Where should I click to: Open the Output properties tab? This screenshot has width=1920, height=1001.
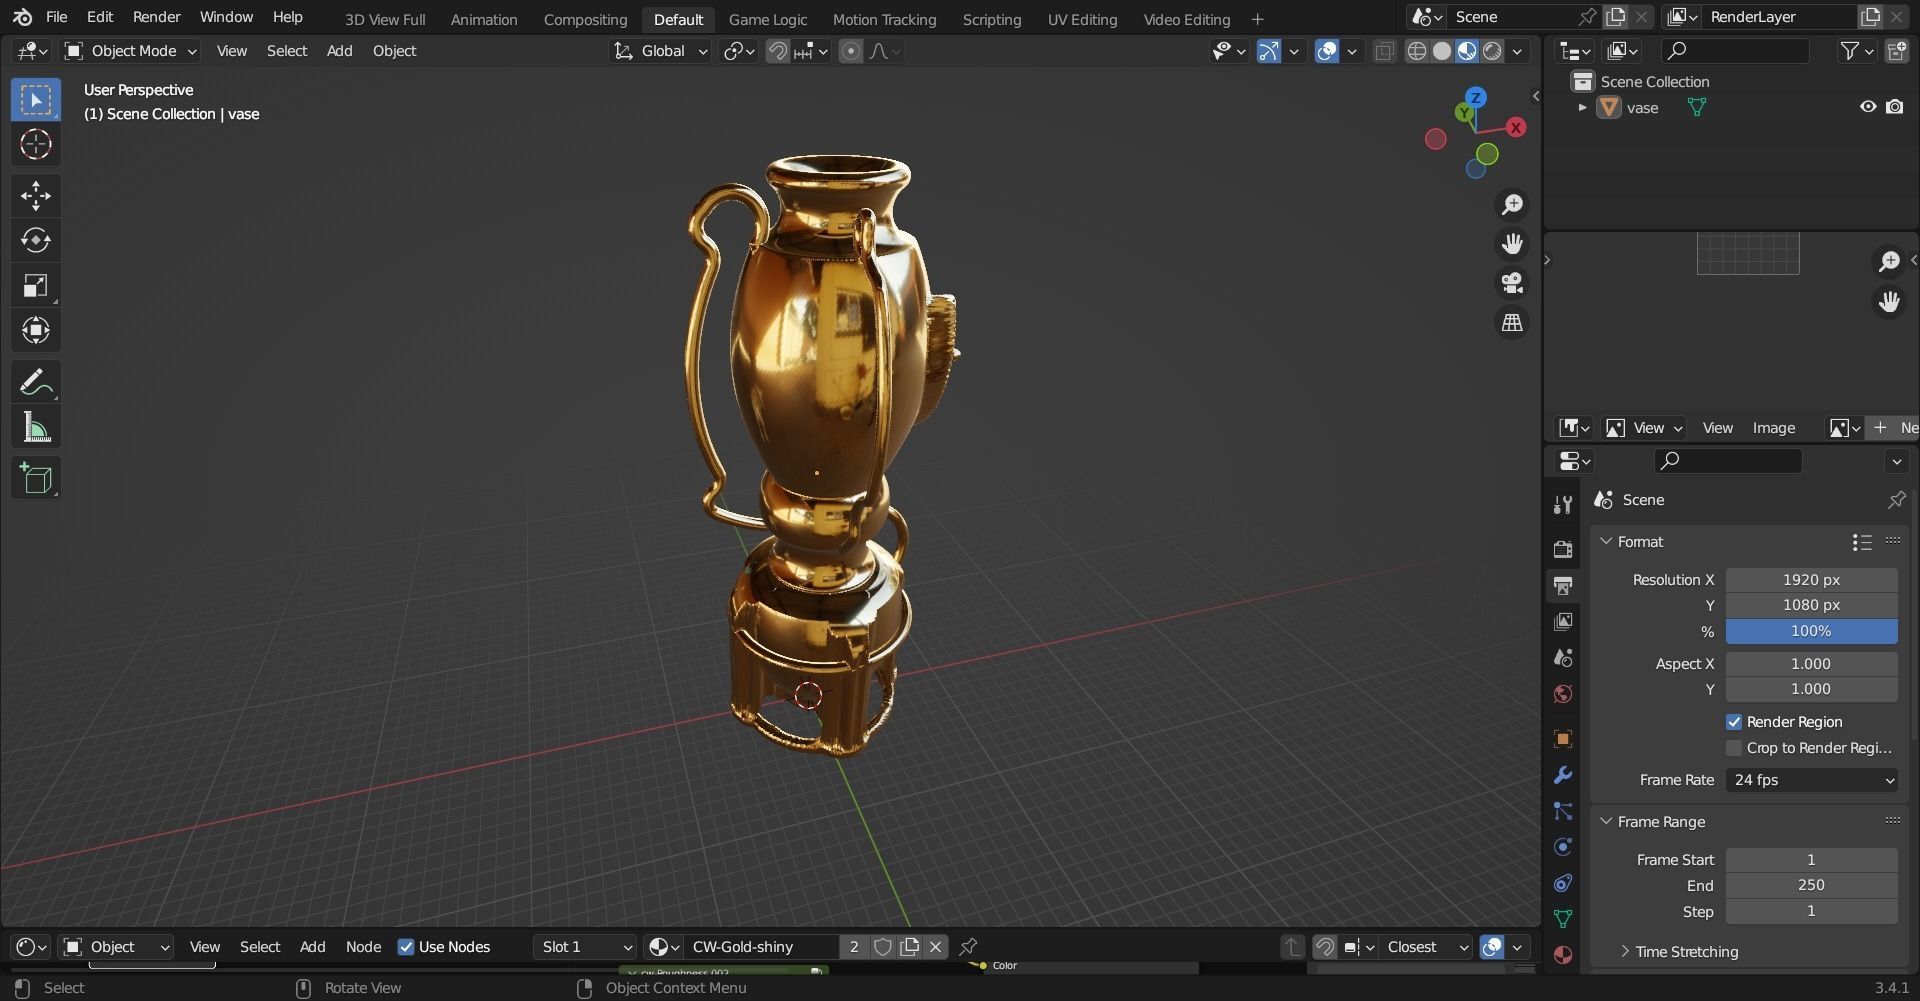click(1563, 585)
